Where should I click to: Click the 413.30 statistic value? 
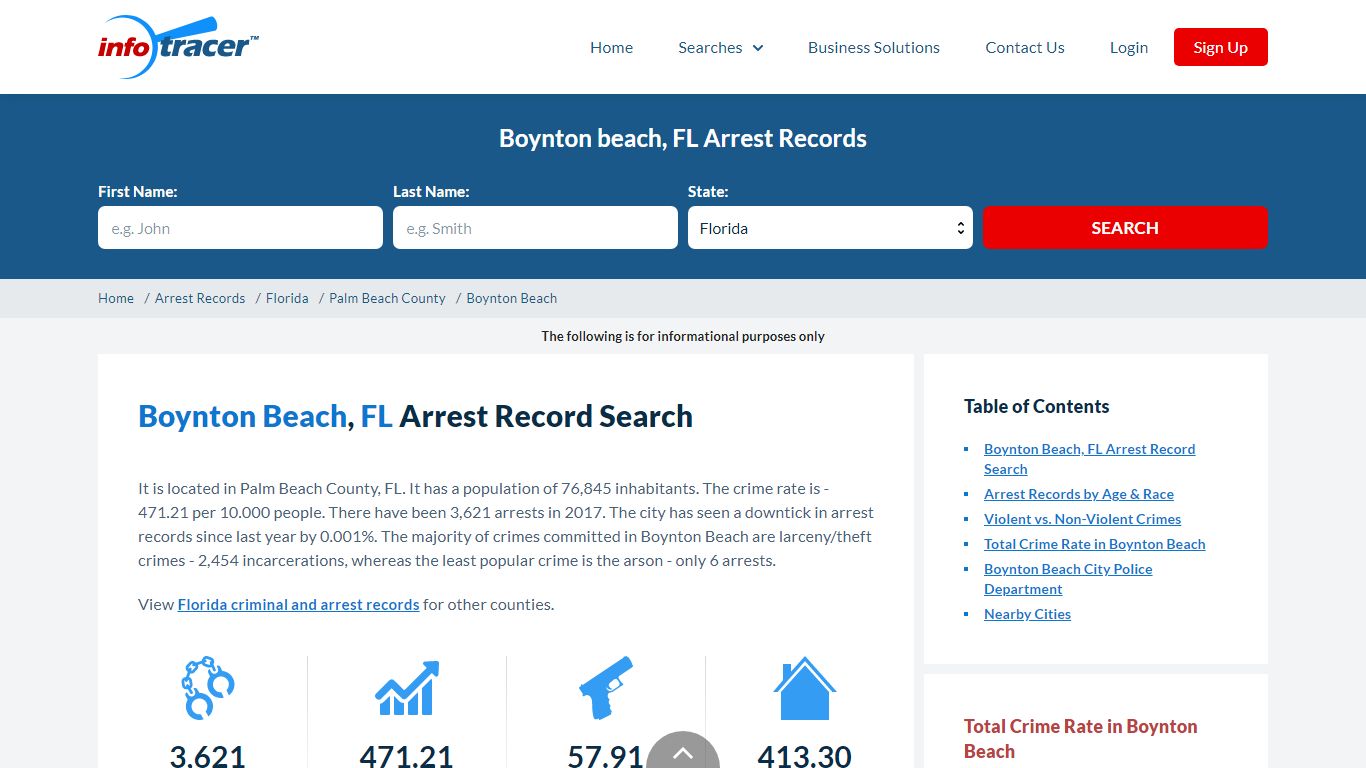804,756
